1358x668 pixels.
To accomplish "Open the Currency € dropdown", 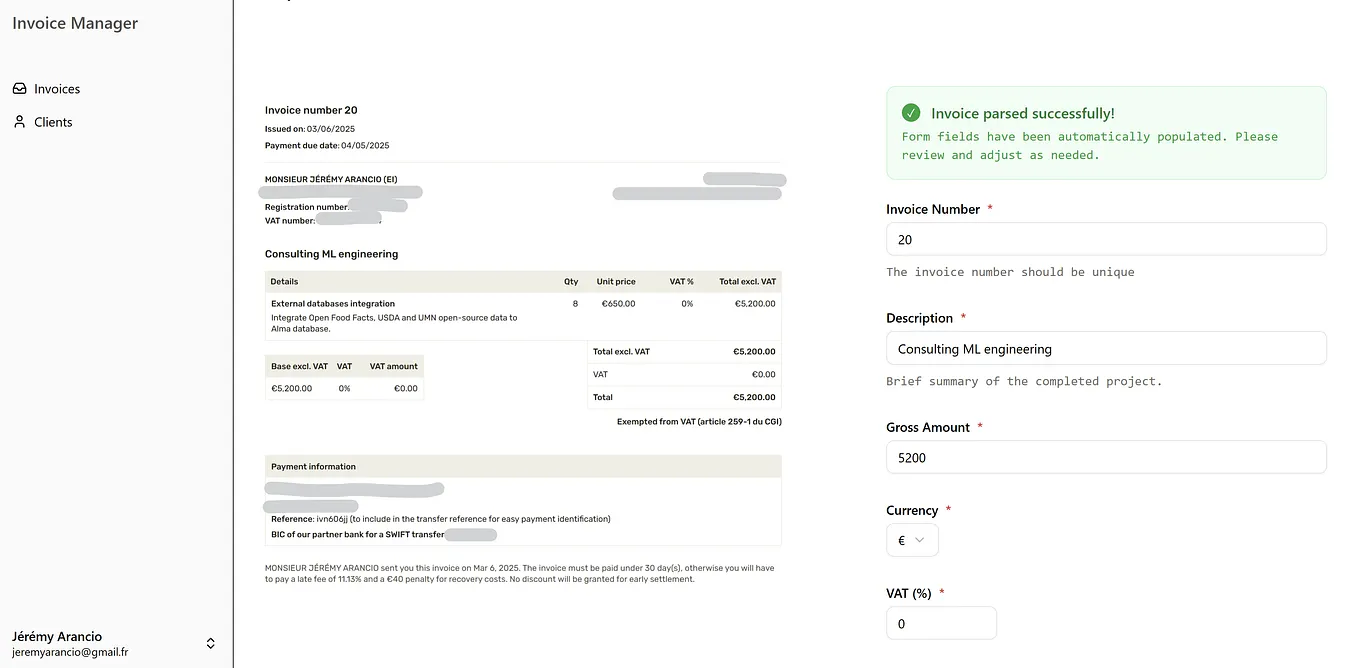I will (x=911, y=540).
